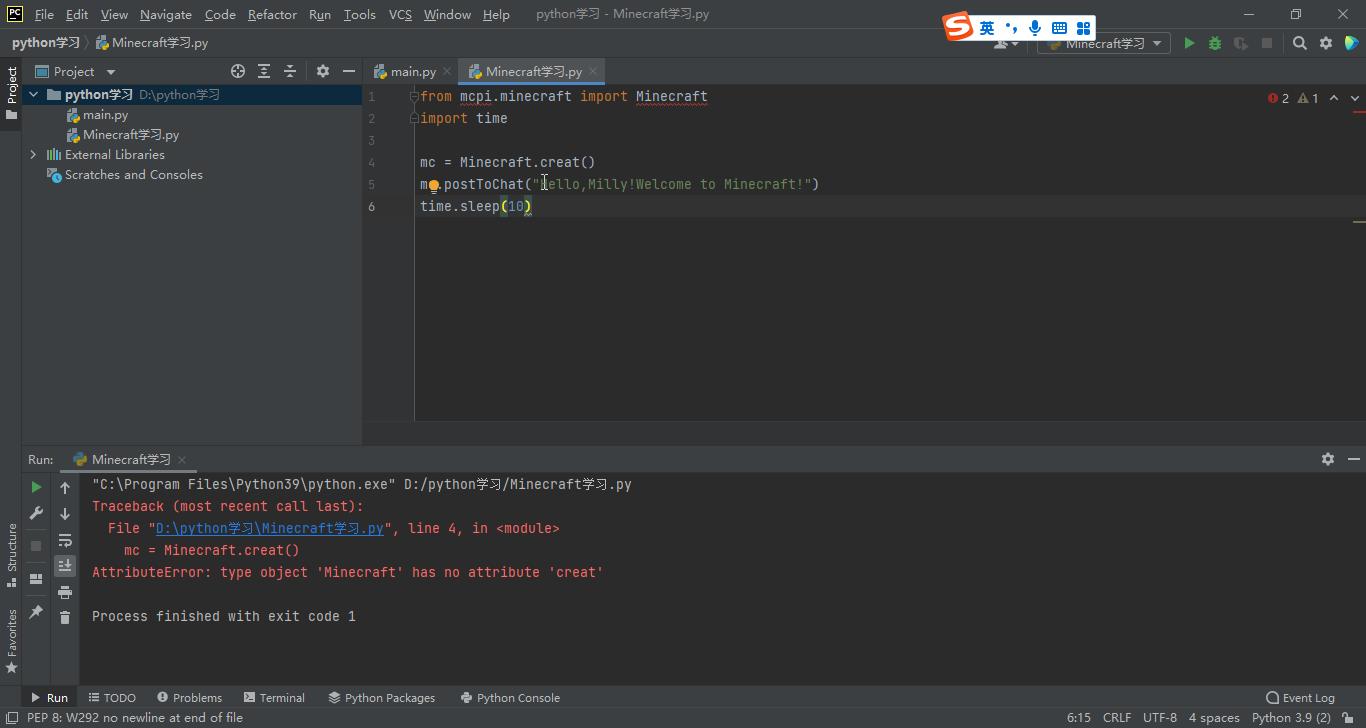
Task: Open the Minecraft学习 run configuration dropdown
Action: 1103,43
